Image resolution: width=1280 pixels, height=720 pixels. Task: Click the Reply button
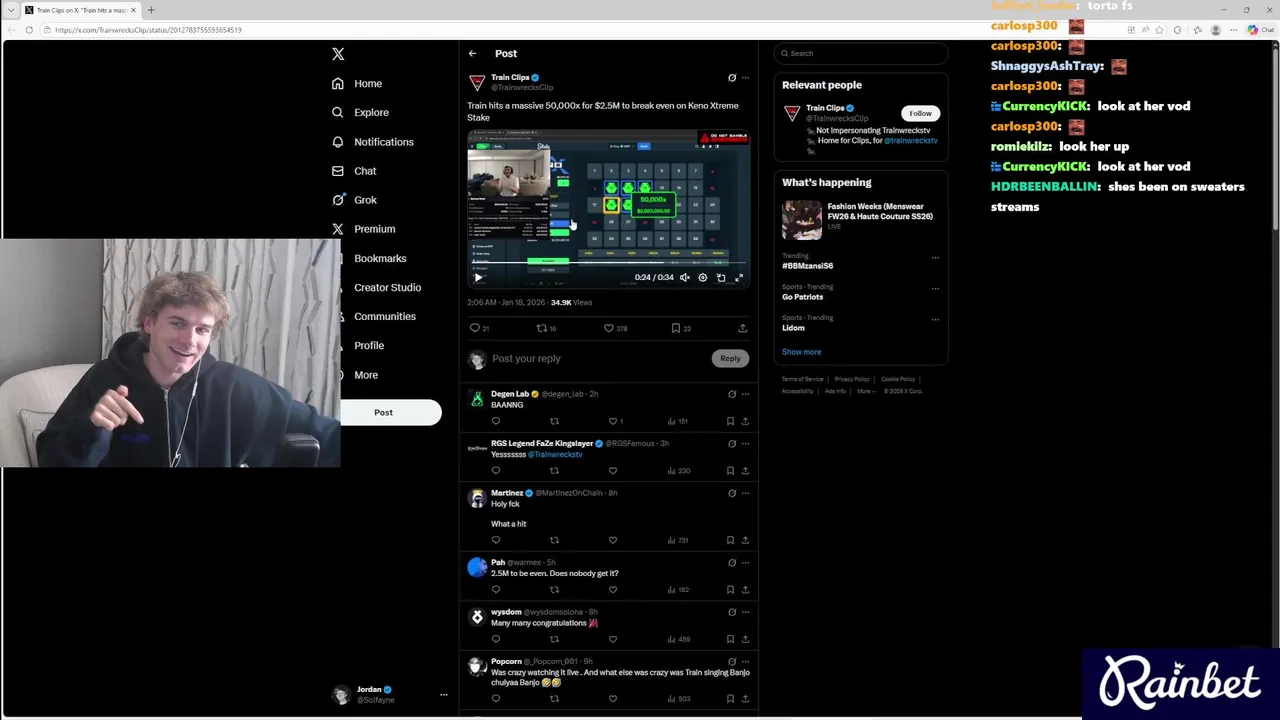pos(730,359)
